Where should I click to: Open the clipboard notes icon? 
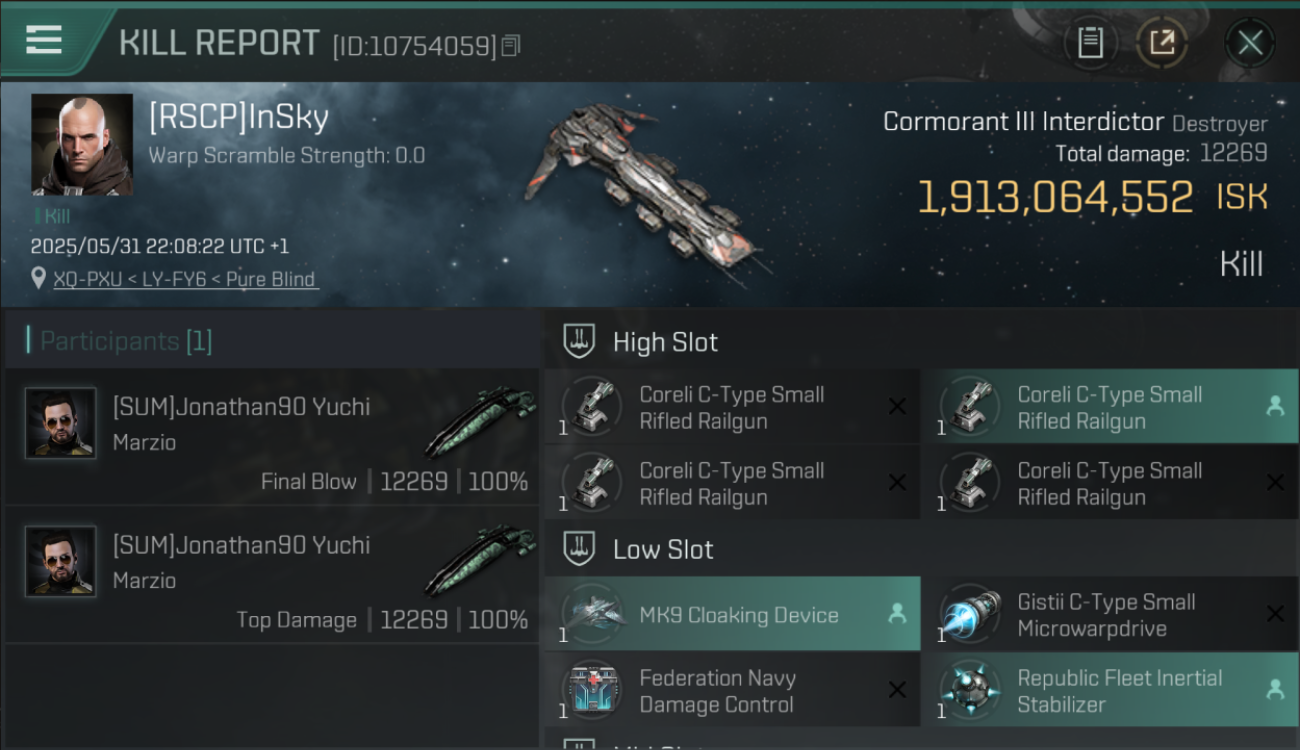pyautogui.click(x=1090, y=43)
